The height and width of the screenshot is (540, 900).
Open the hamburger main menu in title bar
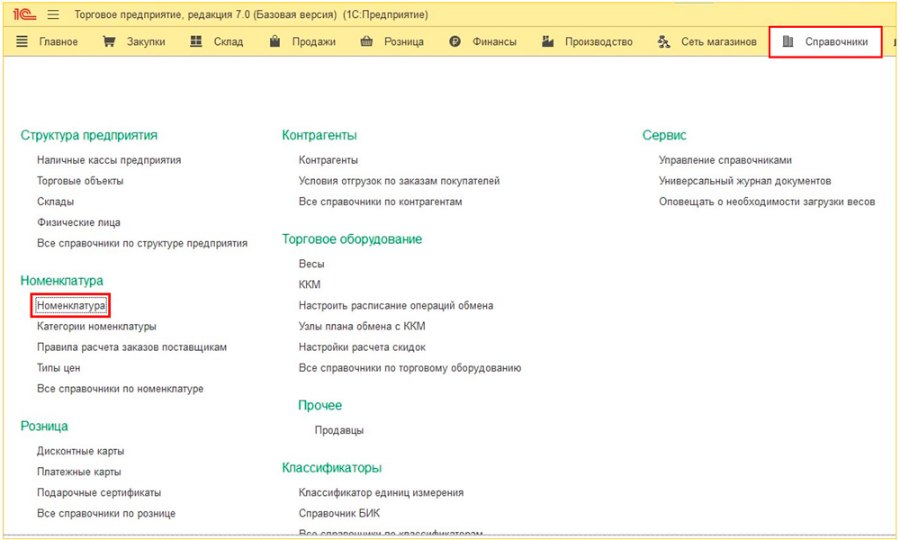pos(53,14)
